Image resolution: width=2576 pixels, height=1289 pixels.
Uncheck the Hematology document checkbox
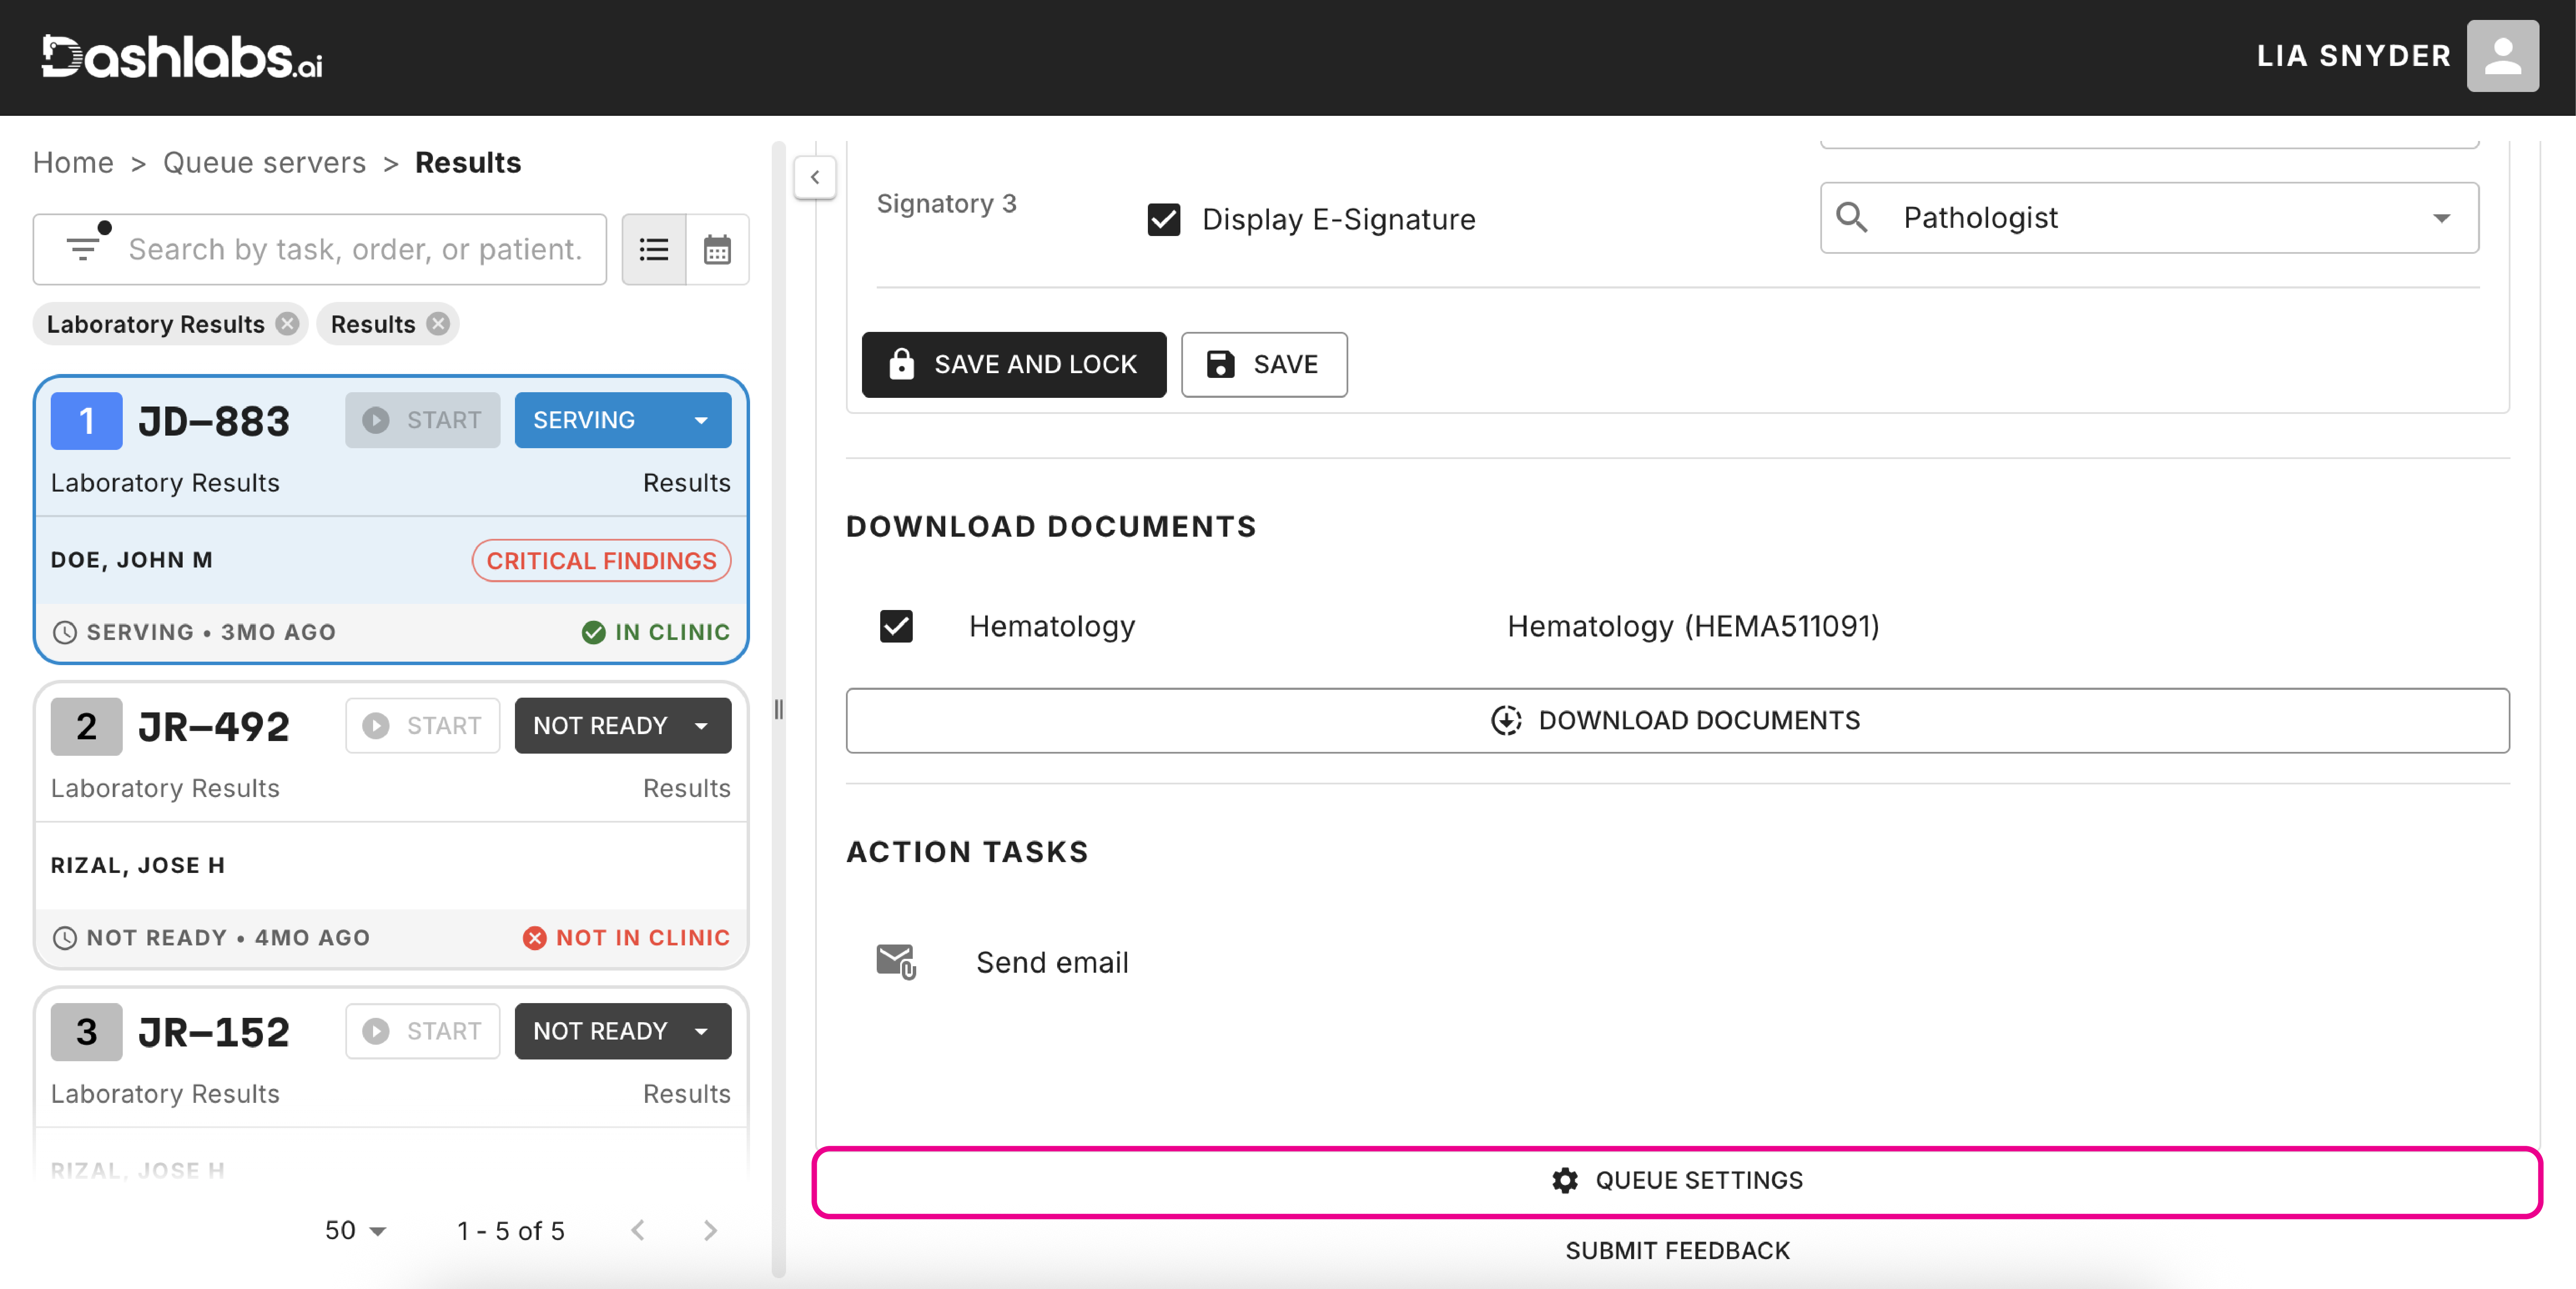click(x=896, y=626)
